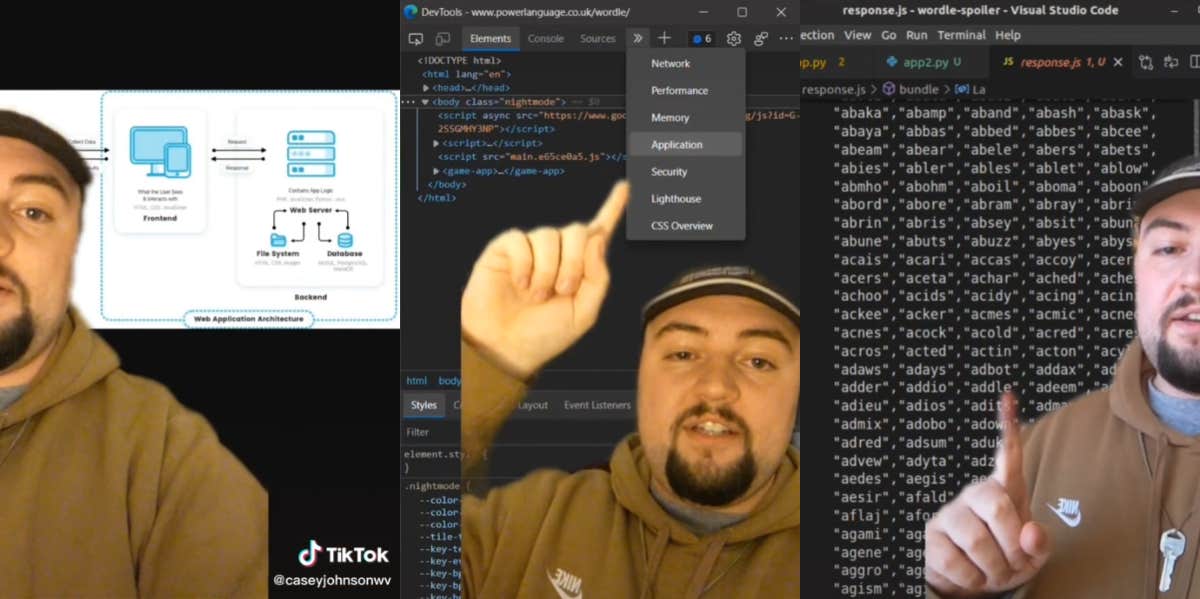Select Security from the overflow menu
Viewport: 1200px width, 599px height.
coord(686,172)
